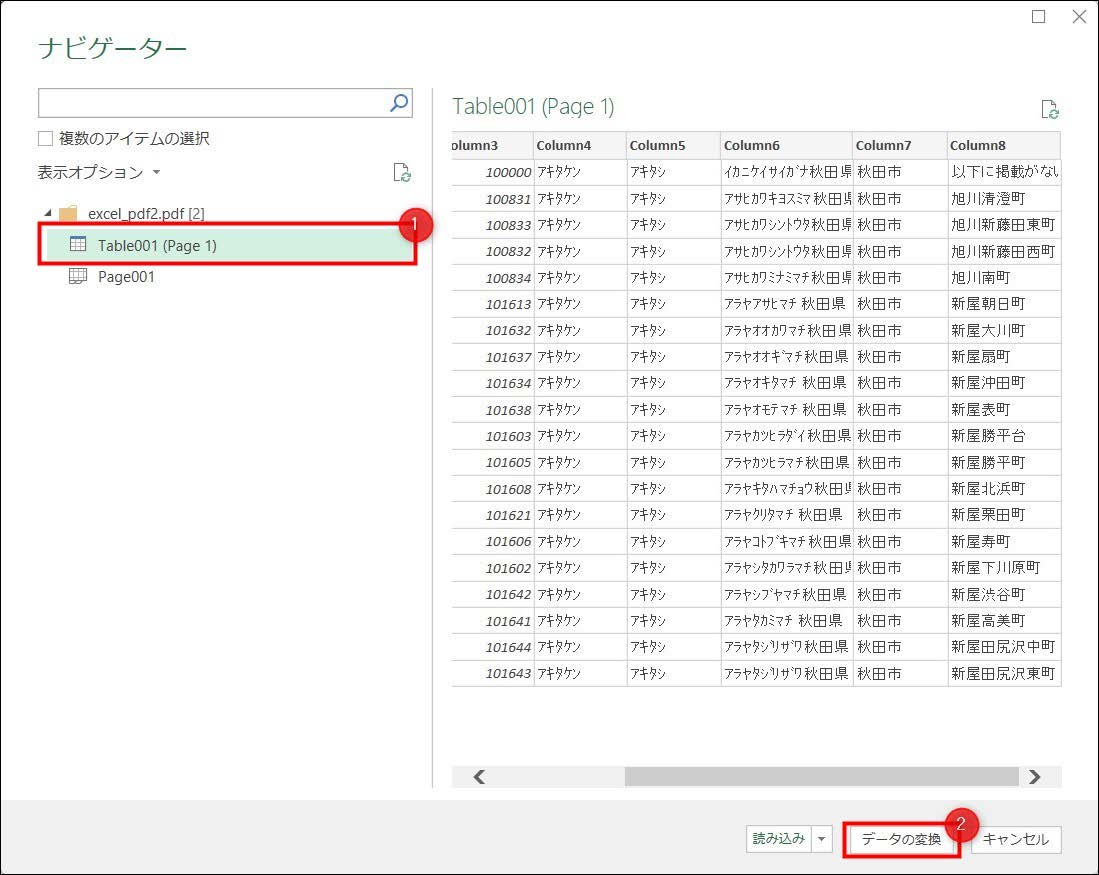1099x875 pixels.
Task: Click the excel_pdf2.pdf folder icon
Action: tap(68, 214)
